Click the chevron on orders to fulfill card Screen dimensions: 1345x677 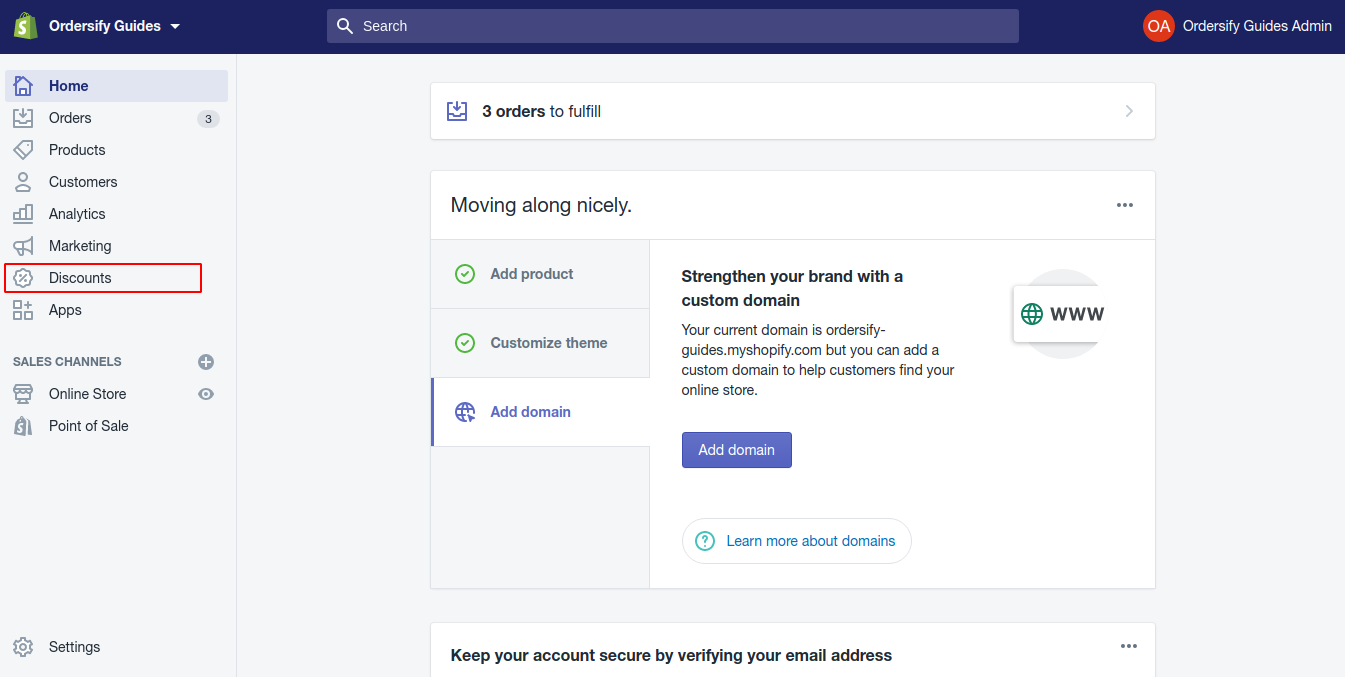1130,111
